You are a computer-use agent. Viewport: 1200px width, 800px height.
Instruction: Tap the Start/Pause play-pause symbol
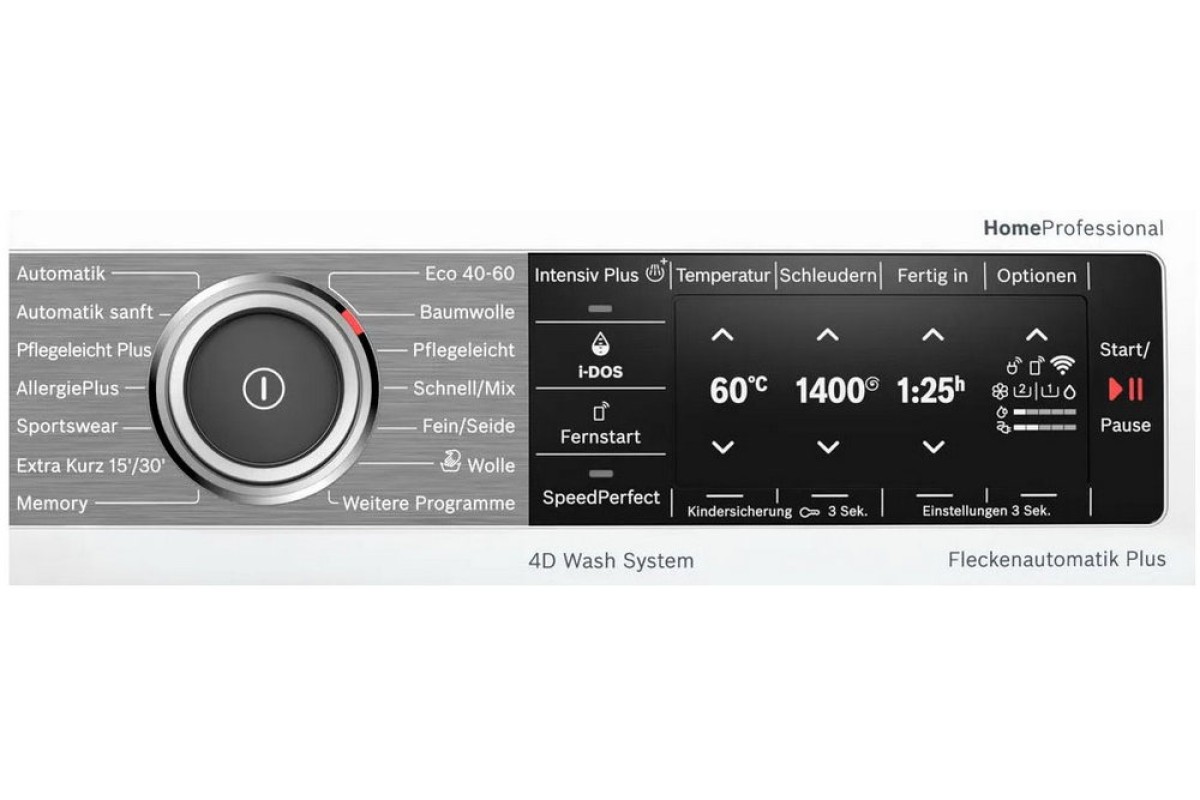pyautogui.click(x=1125, y=390)
